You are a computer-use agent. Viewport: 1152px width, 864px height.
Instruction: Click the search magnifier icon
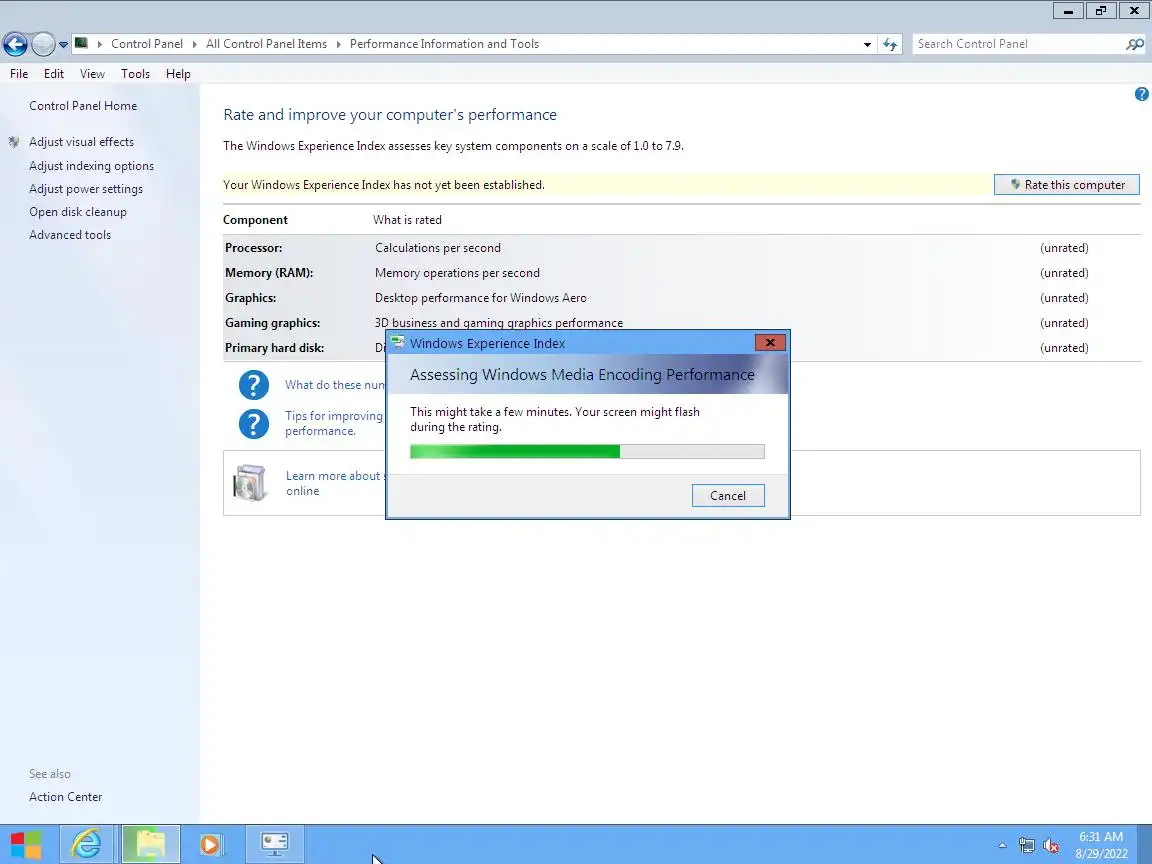(1134, 44)
